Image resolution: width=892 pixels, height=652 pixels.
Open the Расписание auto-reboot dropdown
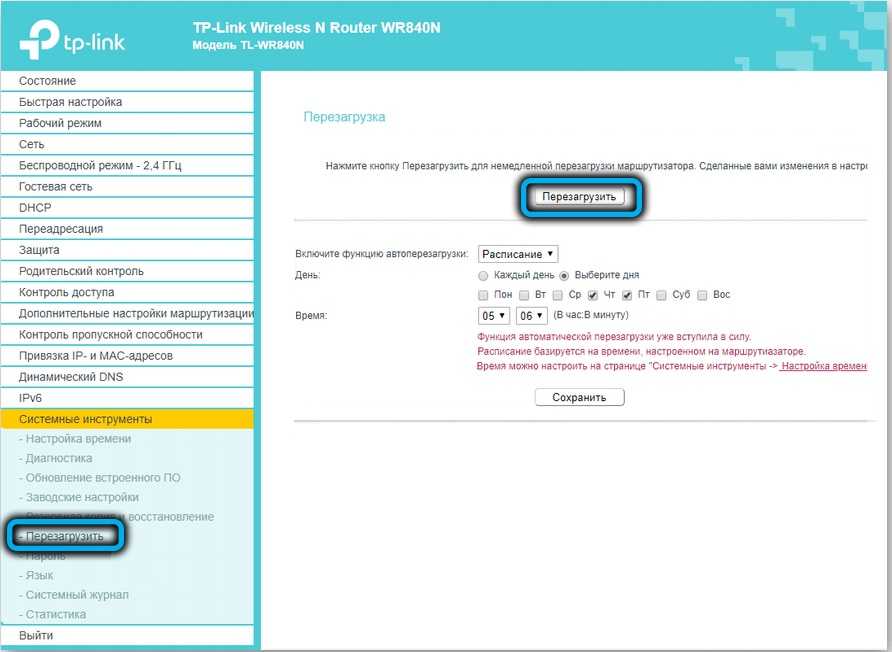518,254
